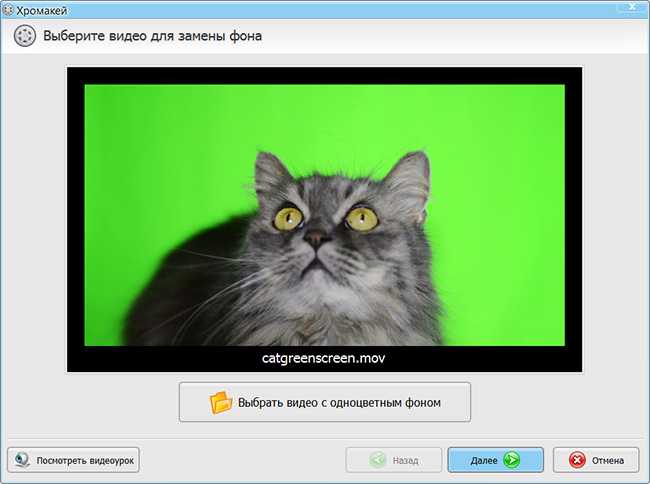Viewport: 650px width, 484px height.
Task: Click the Далее (Next) button
Action: (495, 460)
